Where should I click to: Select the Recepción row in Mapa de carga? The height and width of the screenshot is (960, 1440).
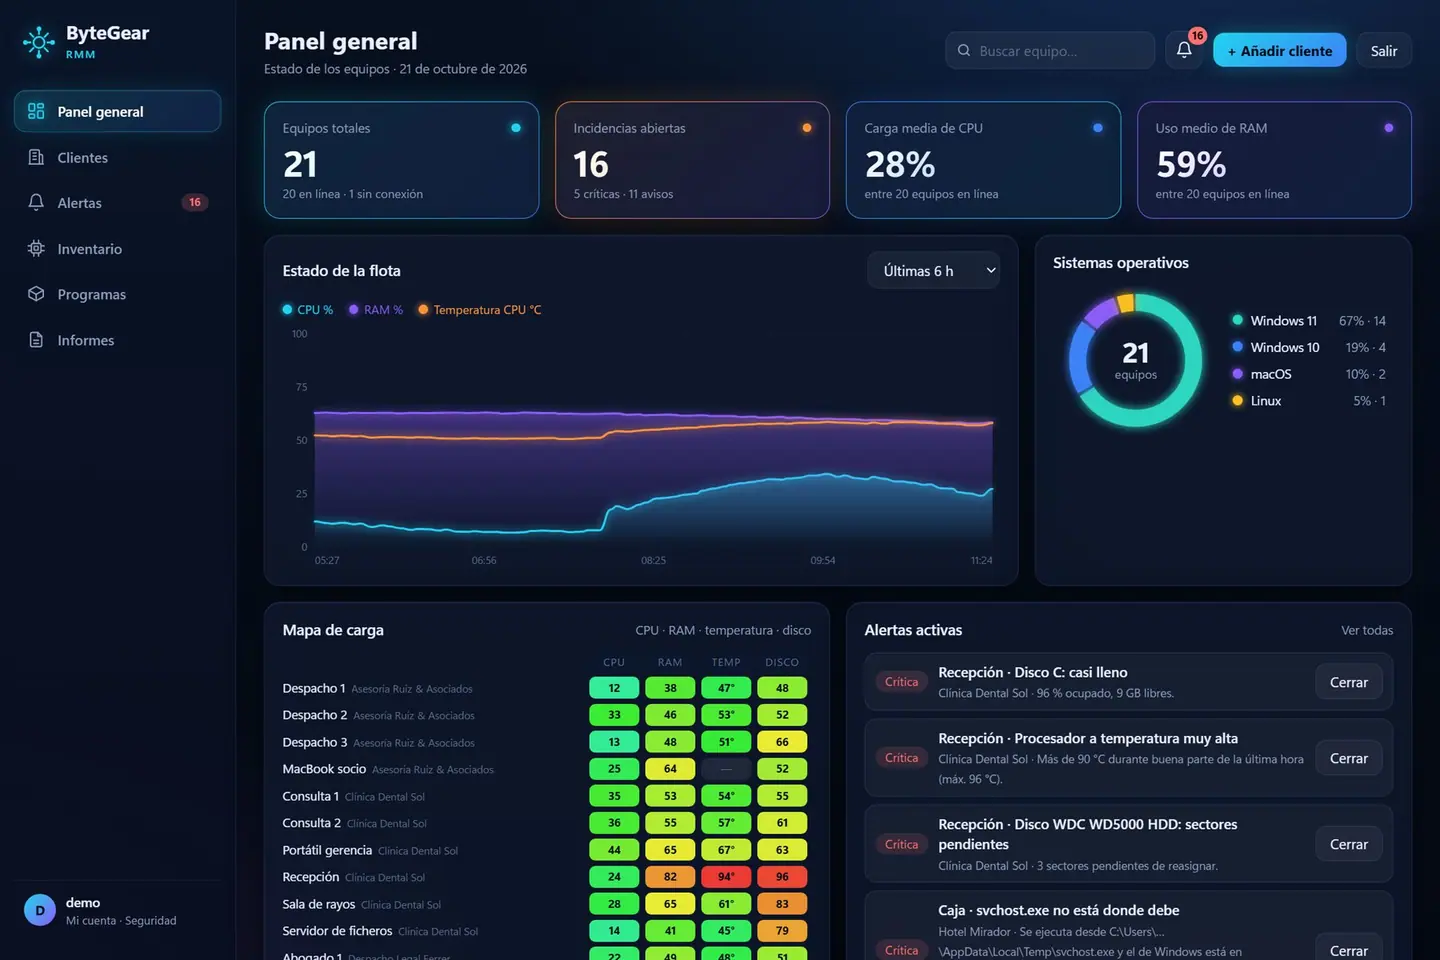(x=546, y=877)
